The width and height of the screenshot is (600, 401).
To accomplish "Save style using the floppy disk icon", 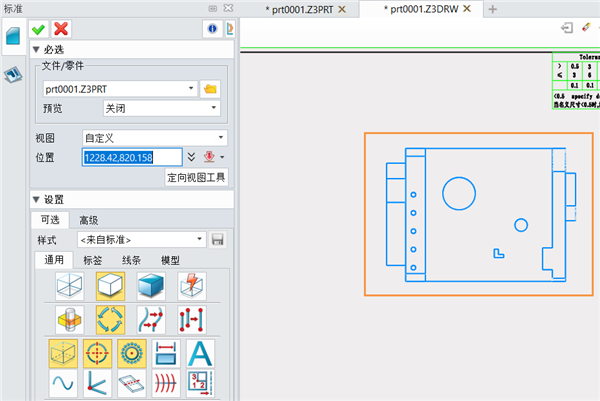I will click(217, 240).
